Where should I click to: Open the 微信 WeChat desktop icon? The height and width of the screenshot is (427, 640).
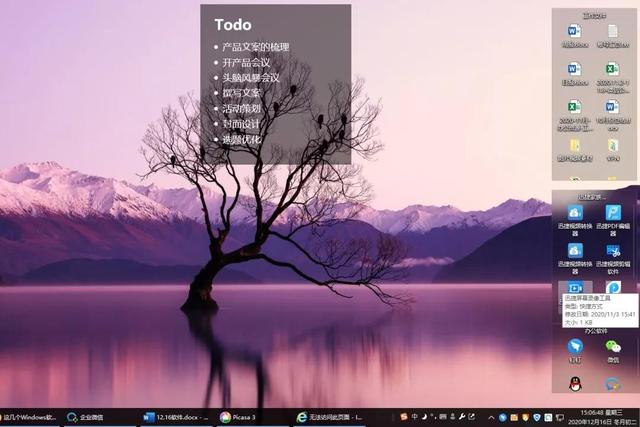[x=613, y=347]
